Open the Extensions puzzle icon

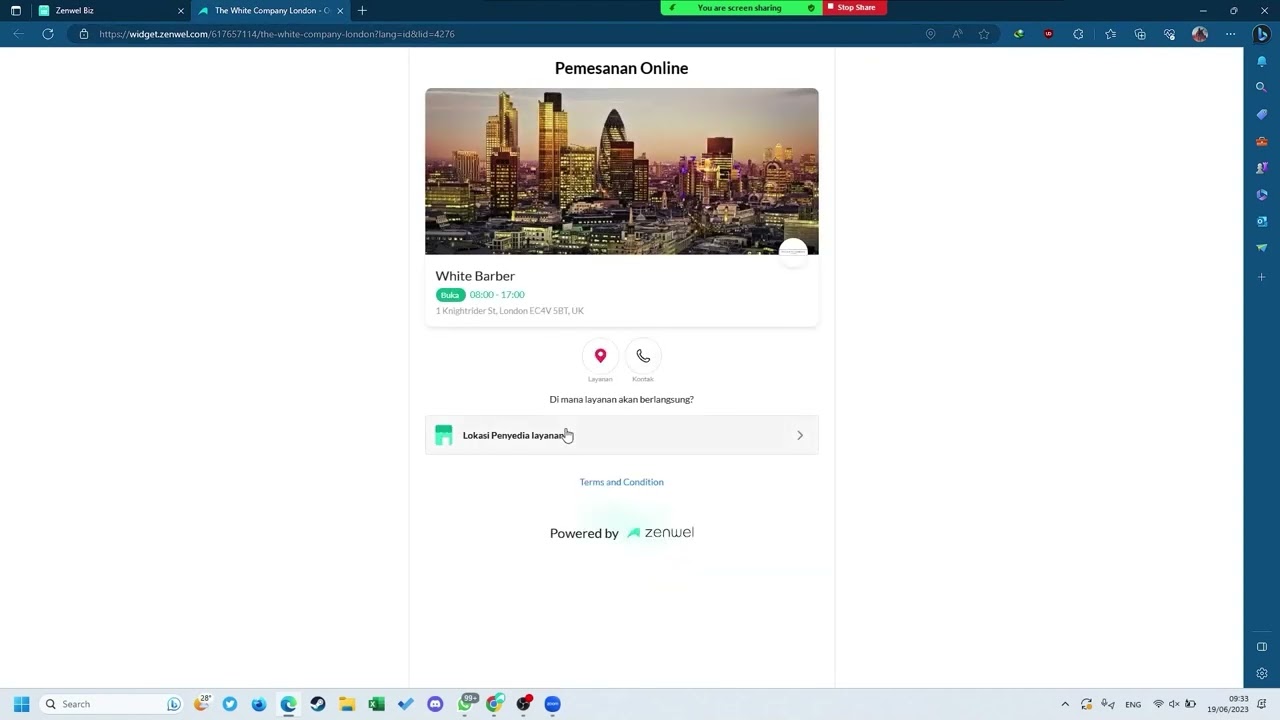coord(1078,34)
